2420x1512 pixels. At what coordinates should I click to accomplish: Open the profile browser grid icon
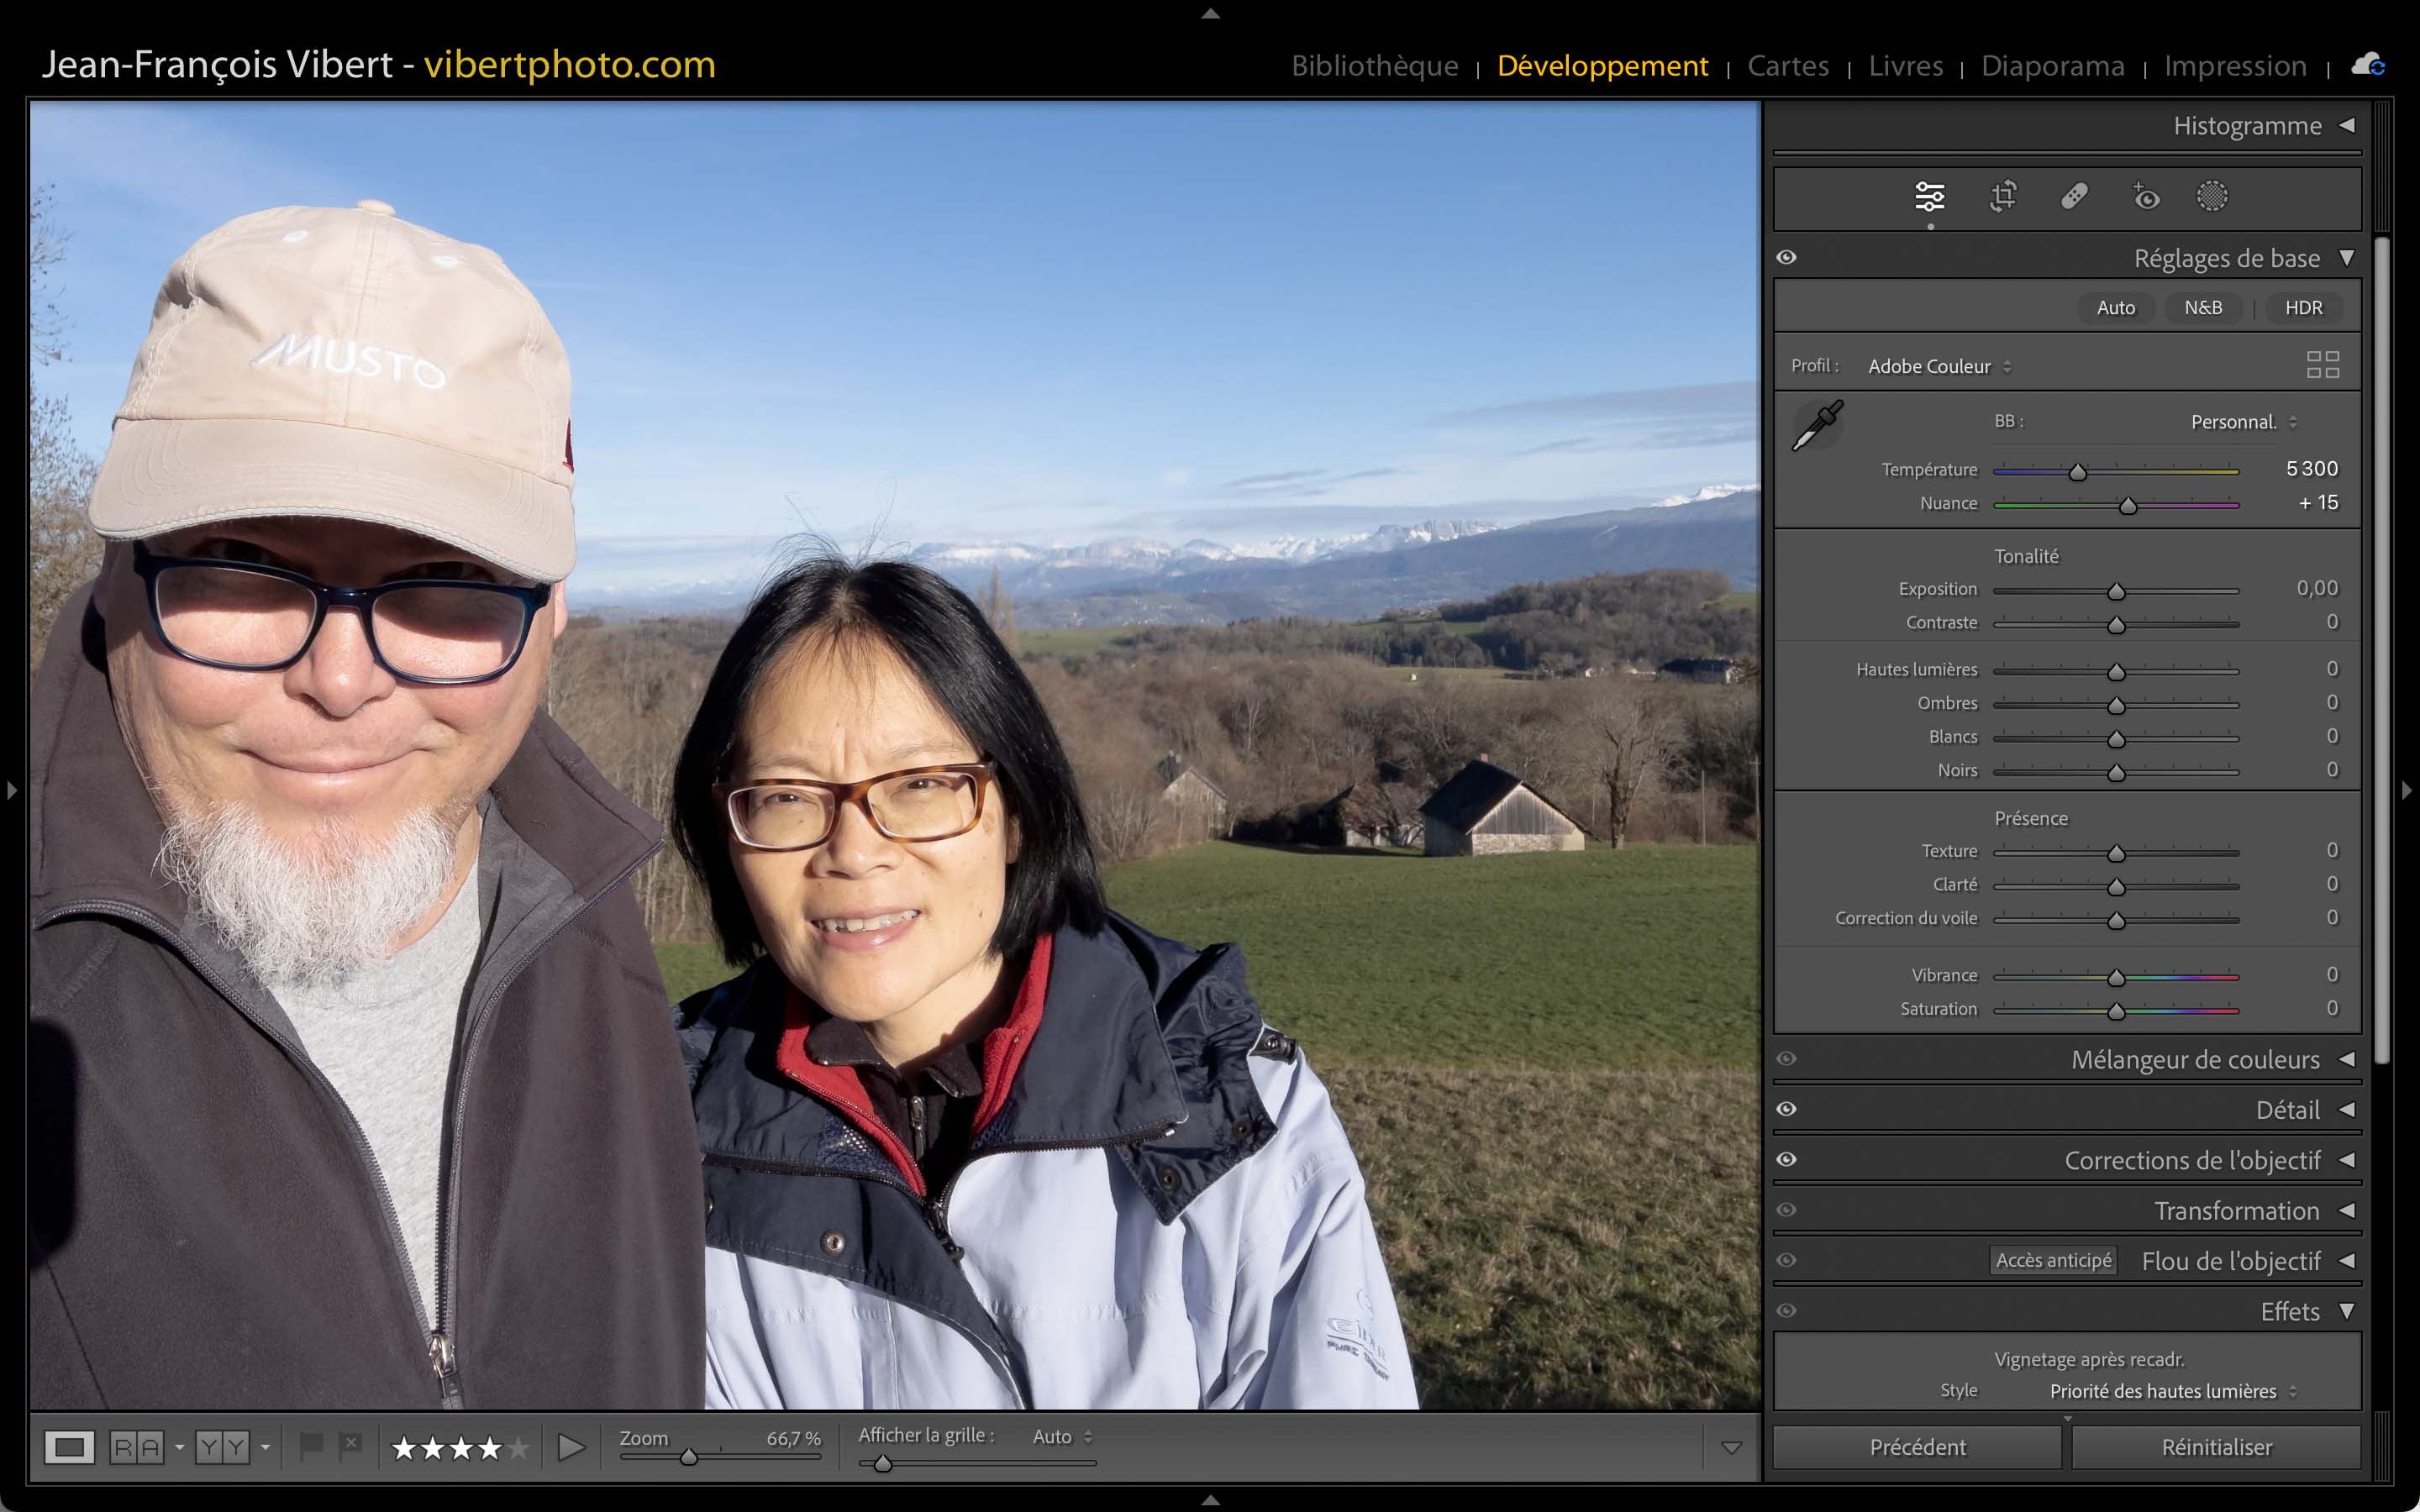pos(2322,365)
